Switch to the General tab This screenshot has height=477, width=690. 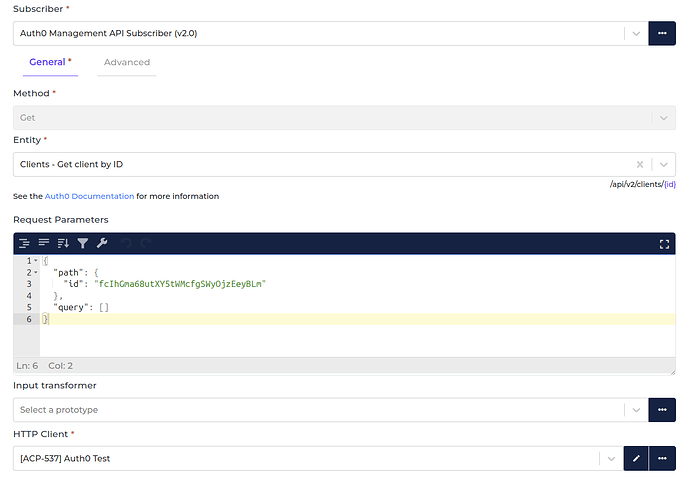tap(50, 62)
